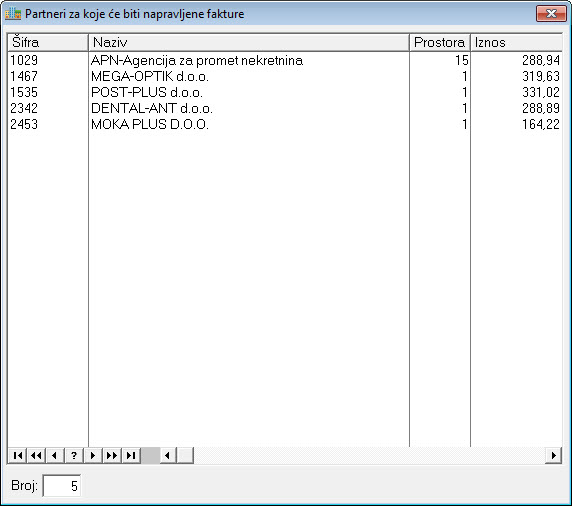Click horizontal scrollbar left arrow
572x506 pixels.
coord(168,455)
